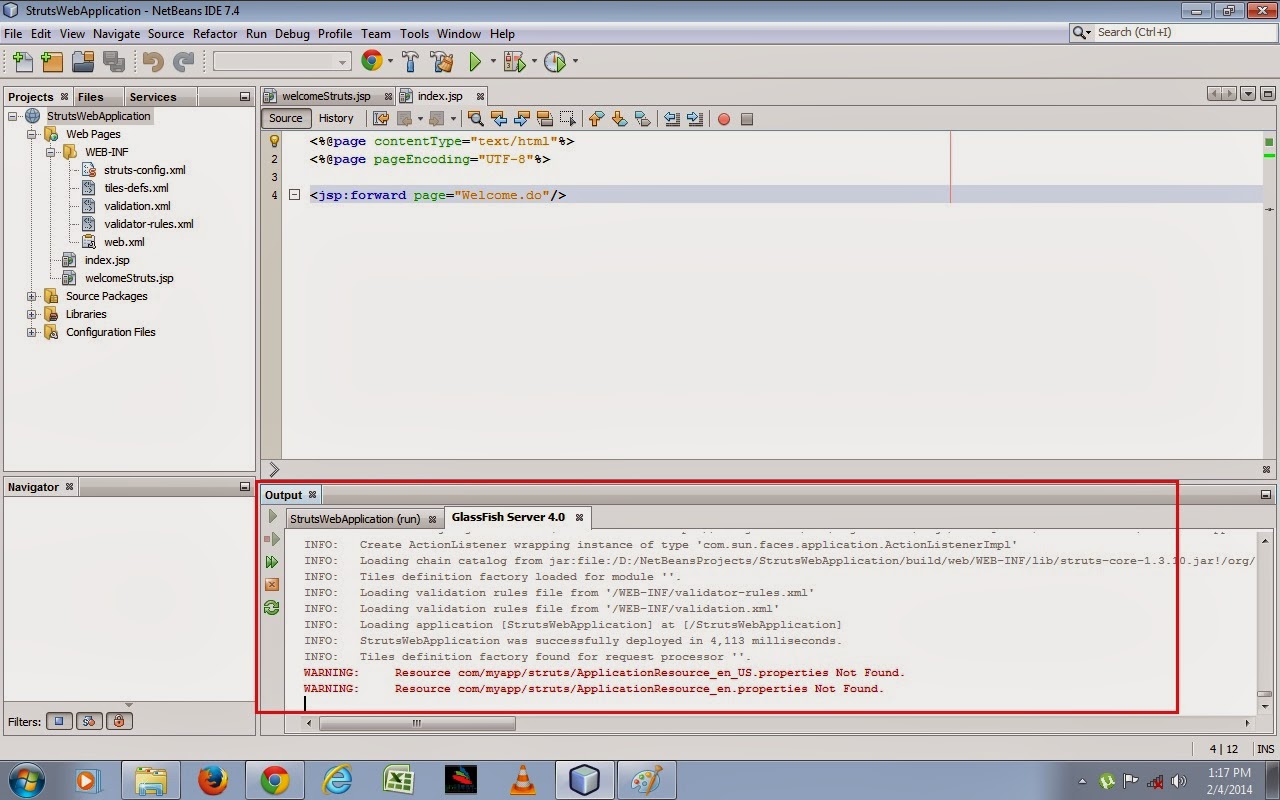Click the orange Stop Server icon in Output
This screenshot has width=1280, height=800.
tap(272, 585)
